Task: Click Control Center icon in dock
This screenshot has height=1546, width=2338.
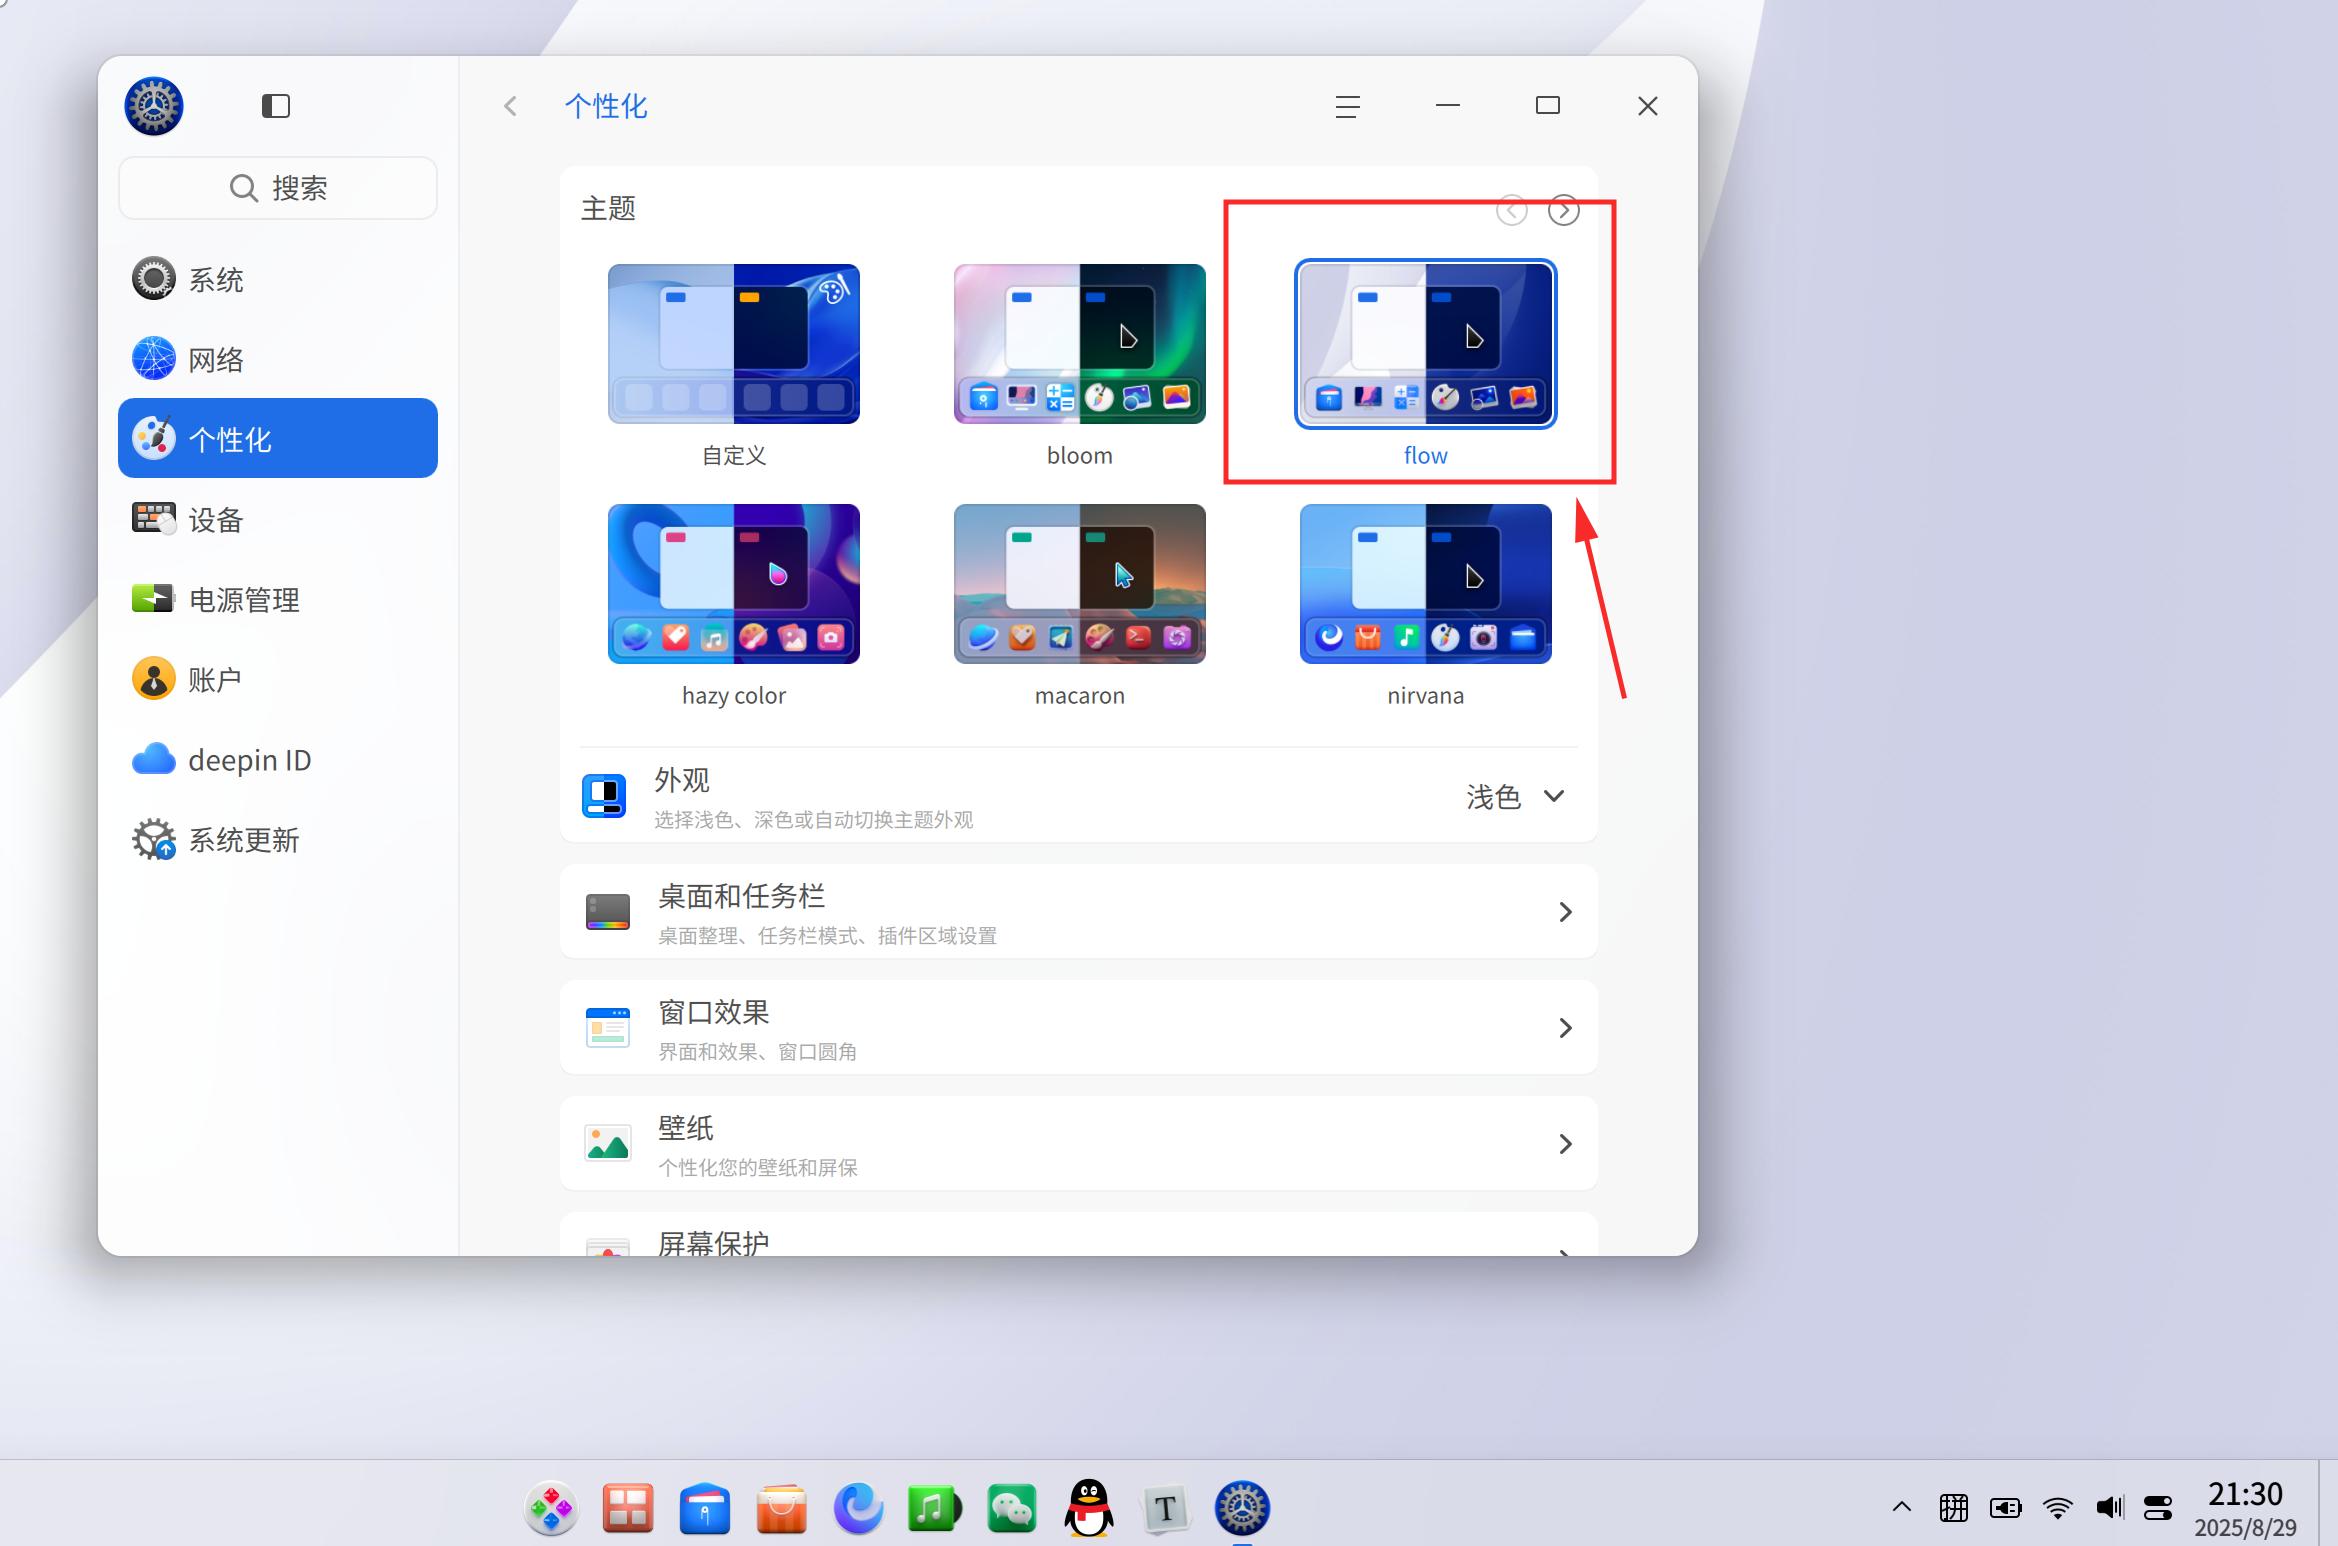Action: pyautogui.click(x=1242, y=1508)
